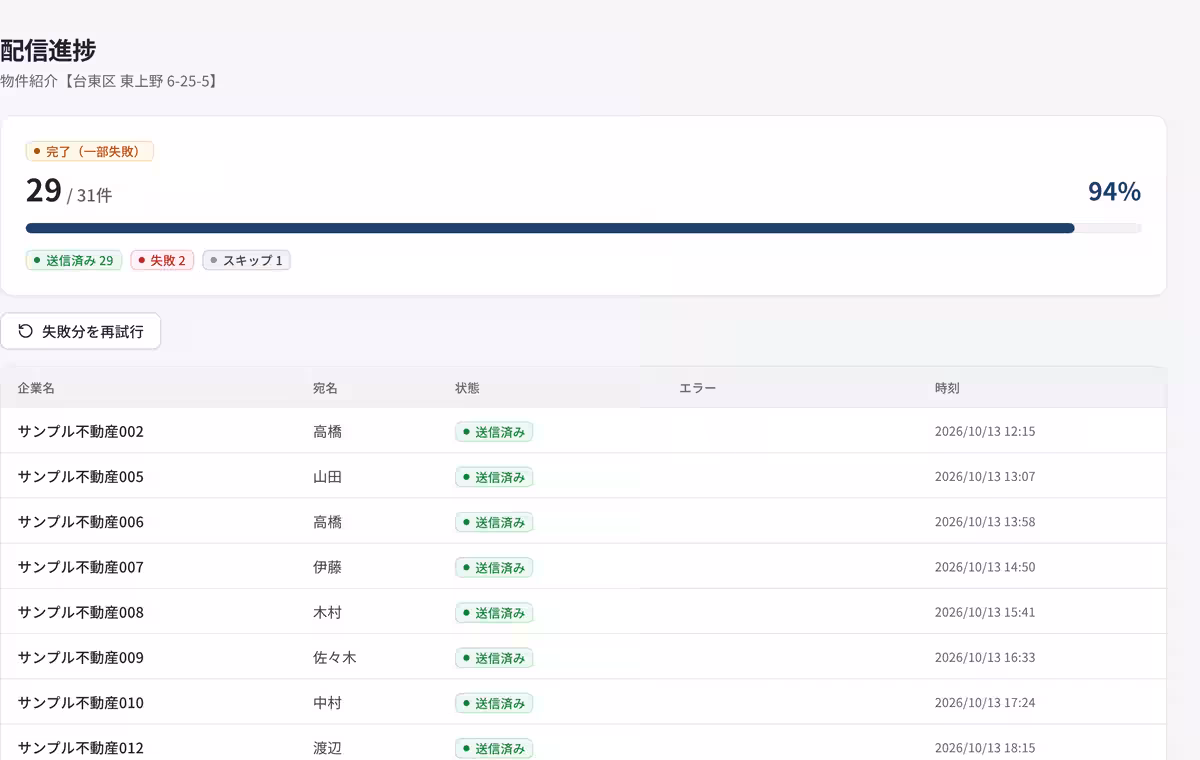Screen dimensions: 1200x760
Task: Click the 送信済み badge for サンプル不動産006
Action: [x=494, y=522]
